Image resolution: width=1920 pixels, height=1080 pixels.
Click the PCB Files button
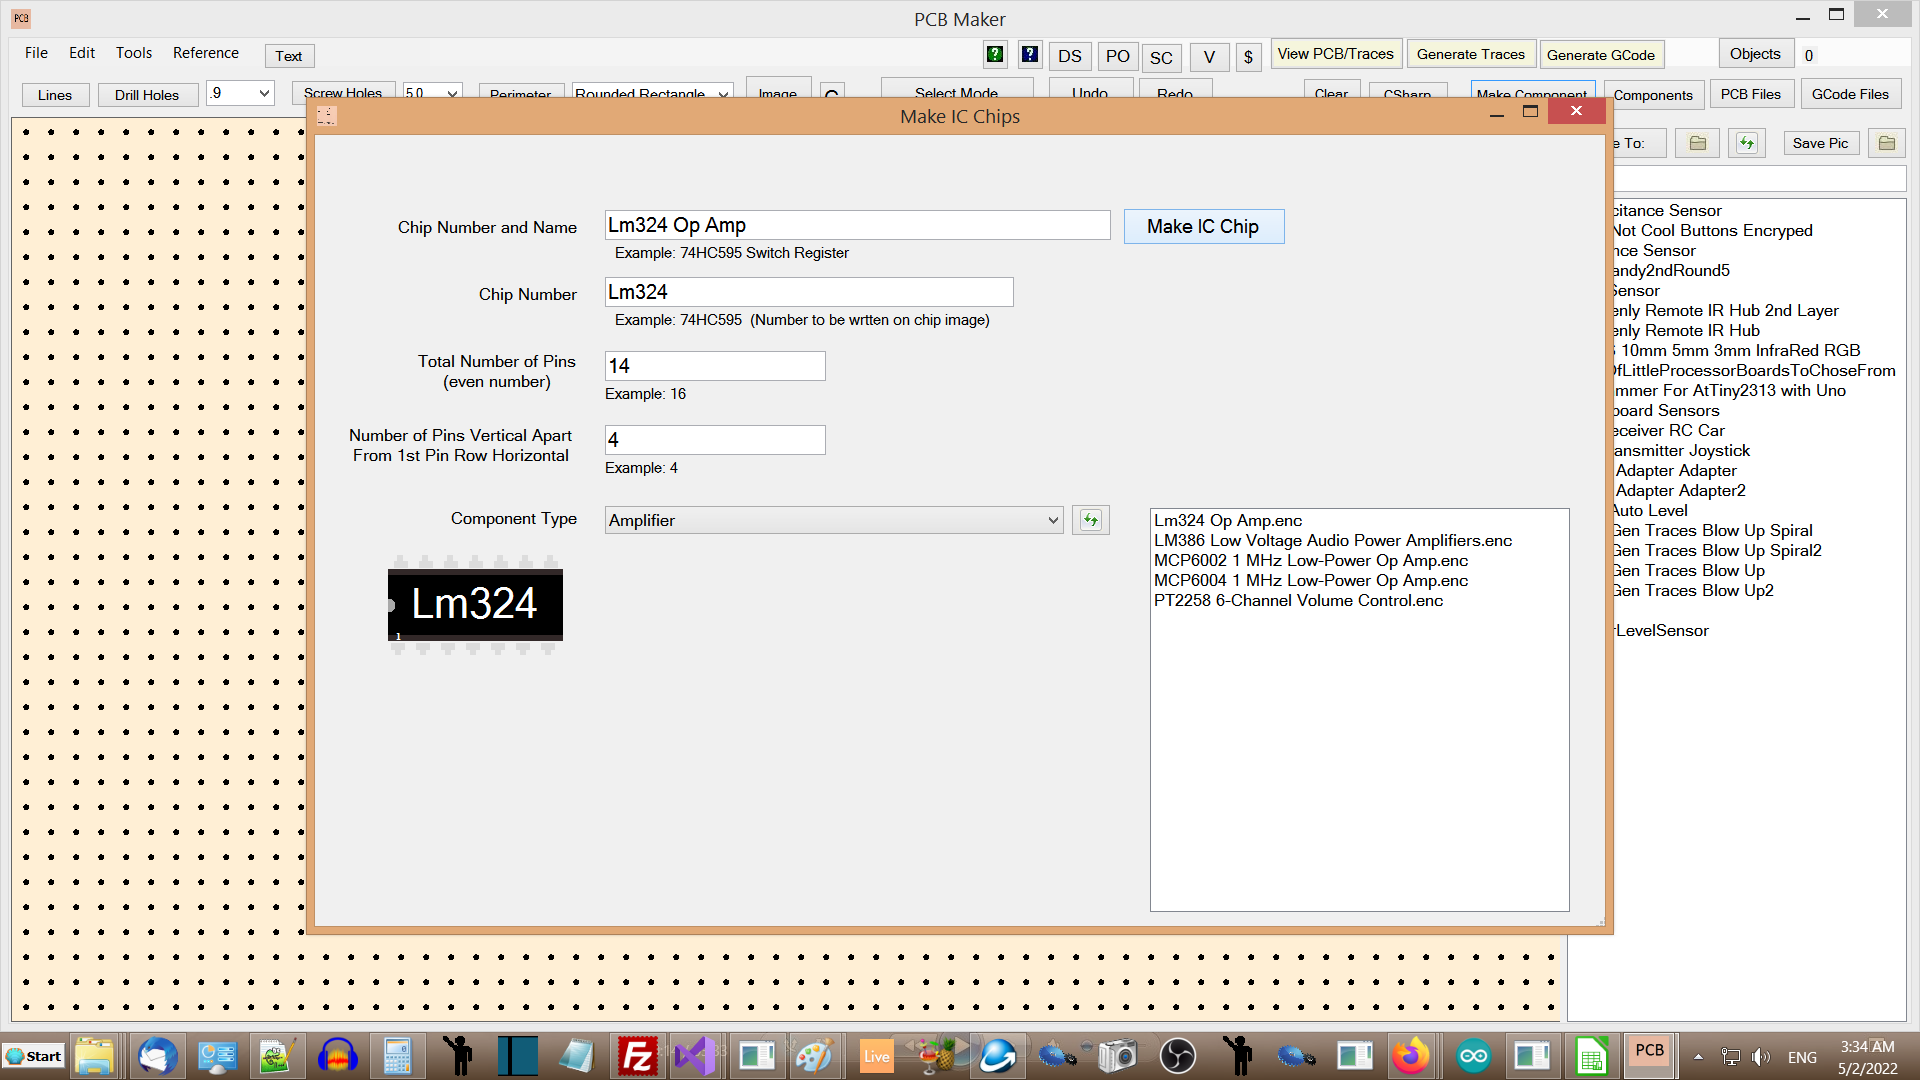pyautogui.click(x=1750, y=94)
